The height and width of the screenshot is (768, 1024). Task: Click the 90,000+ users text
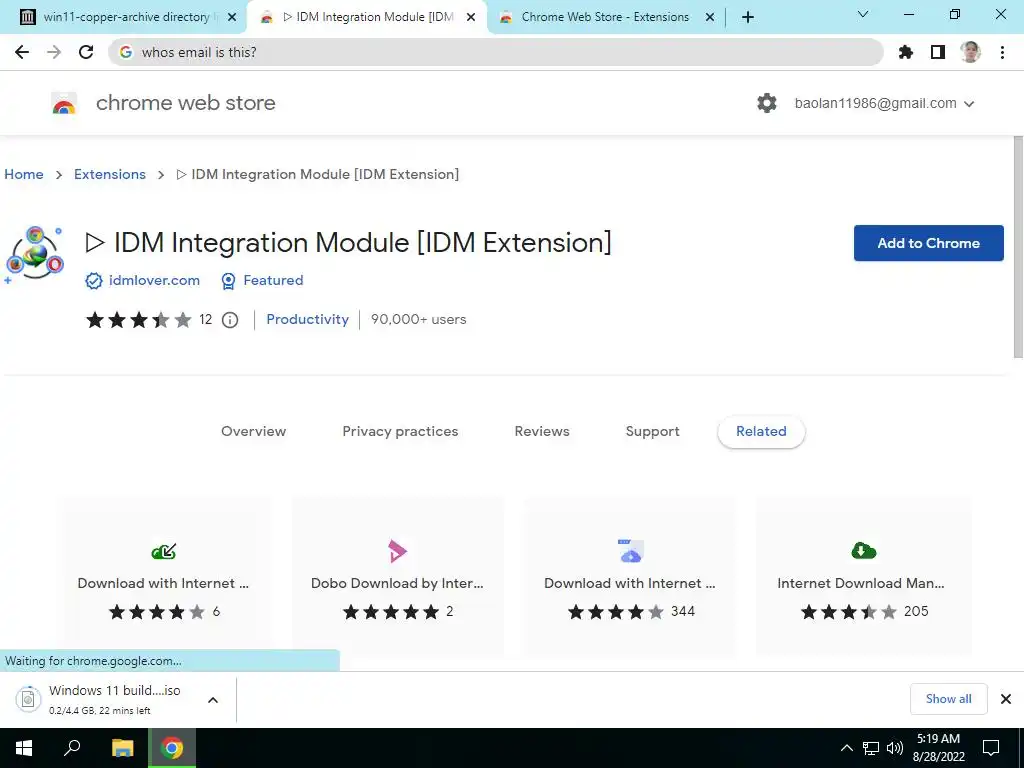click(x=419, y=320)
